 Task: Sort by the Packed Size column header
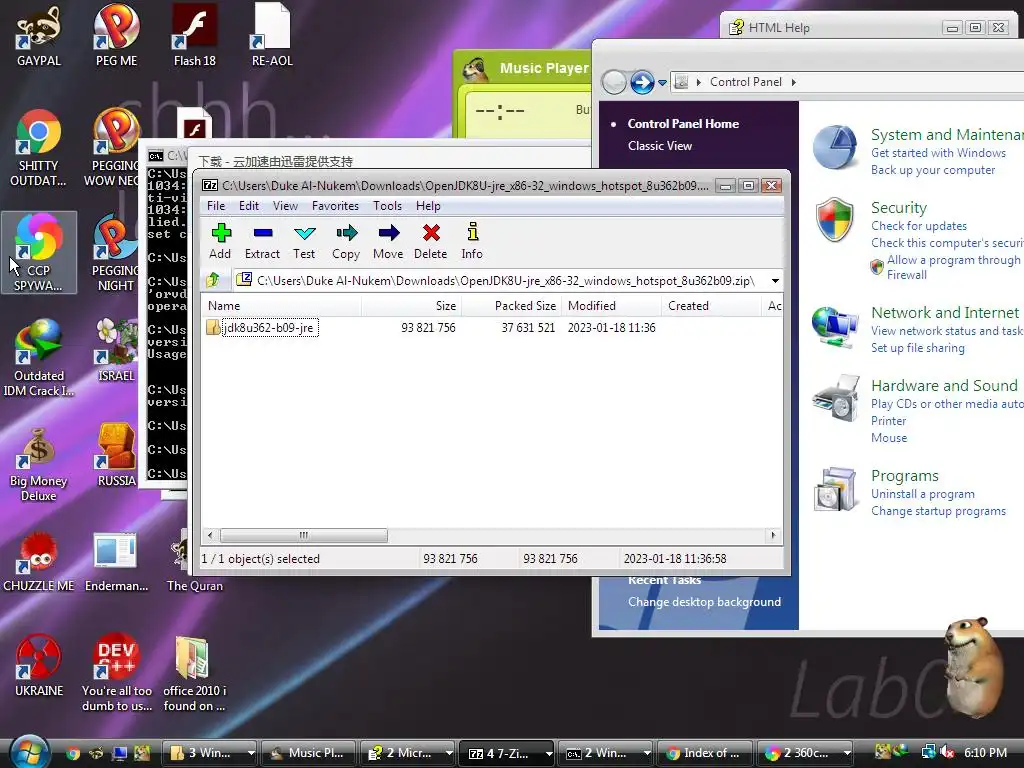click(511, 306)
